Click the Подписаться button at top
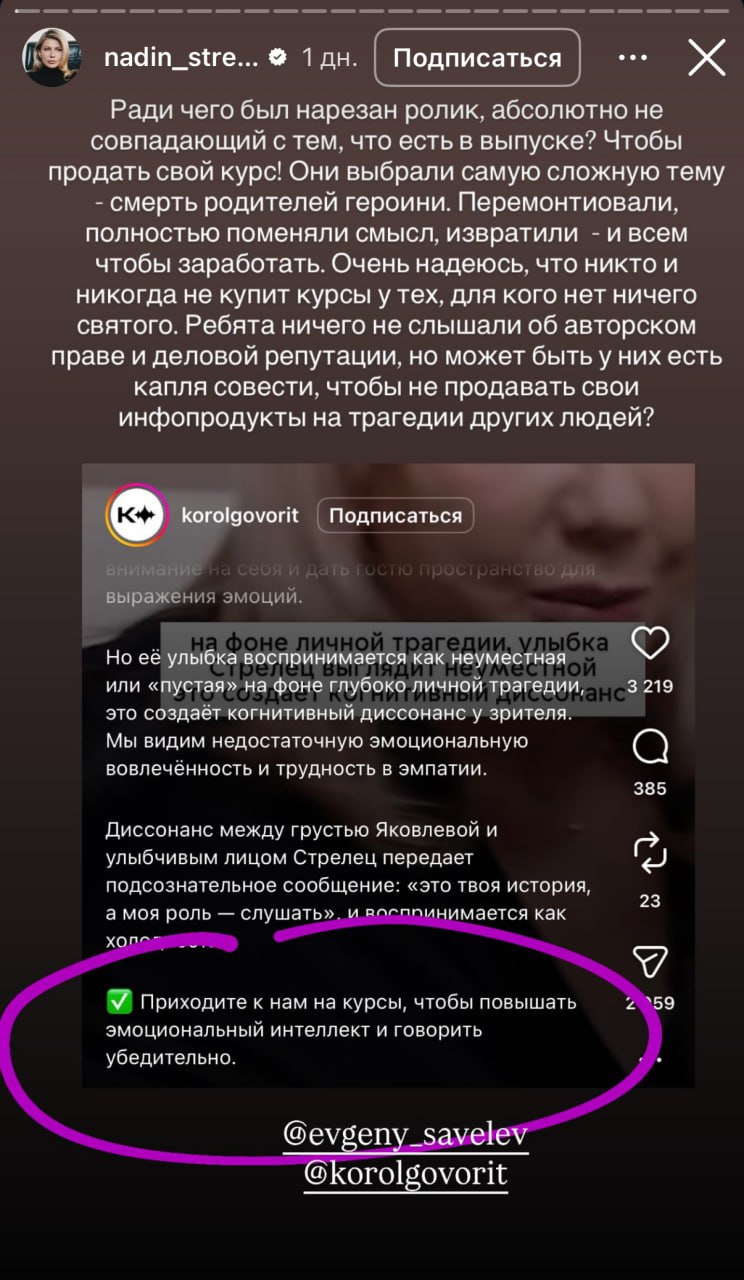The height and width of the screenshot is (1280, 744). pyautogui.click(x=477, y=58)
